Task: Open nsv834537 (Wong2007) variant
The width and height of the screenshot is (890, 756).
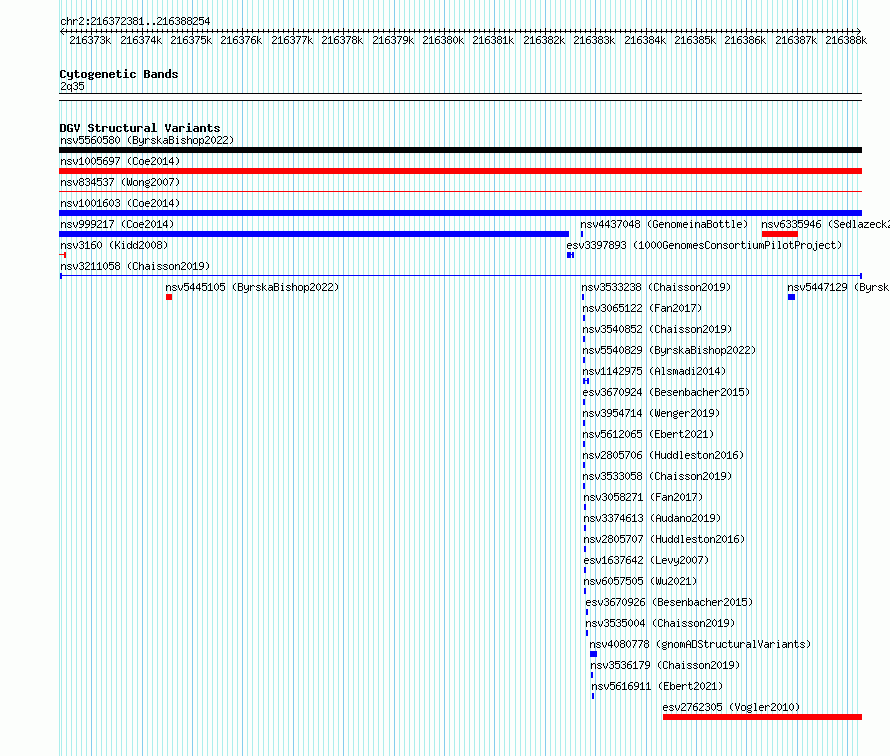Action: (120, 182)
